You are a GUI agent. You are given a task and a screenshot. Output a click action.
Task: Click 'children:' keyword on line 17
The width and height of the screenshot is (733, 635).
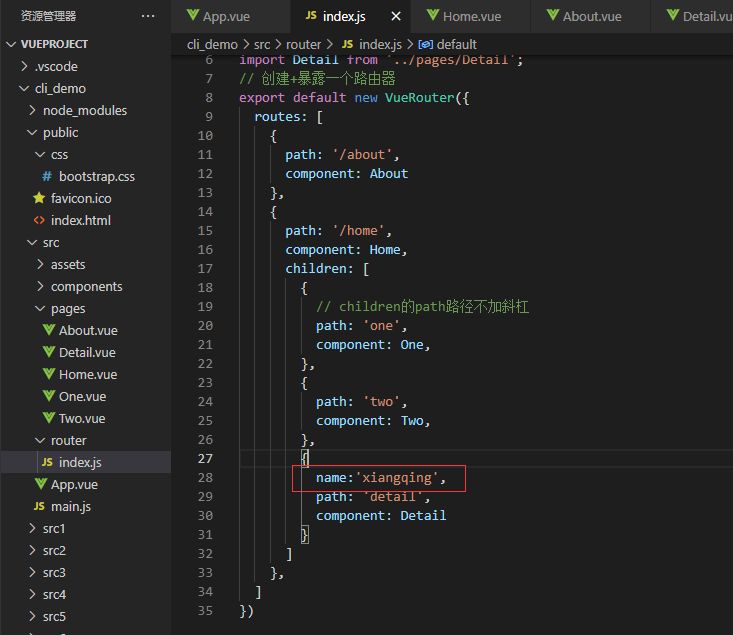click(319, 269)
